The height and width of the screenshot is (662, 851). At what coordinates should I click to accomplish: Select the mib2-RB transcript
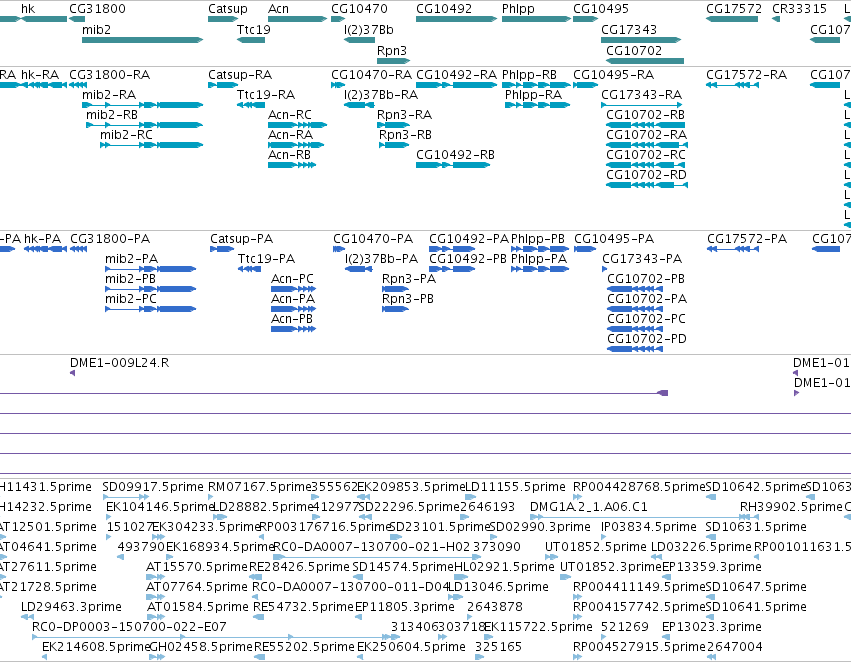tap(144, 125)
